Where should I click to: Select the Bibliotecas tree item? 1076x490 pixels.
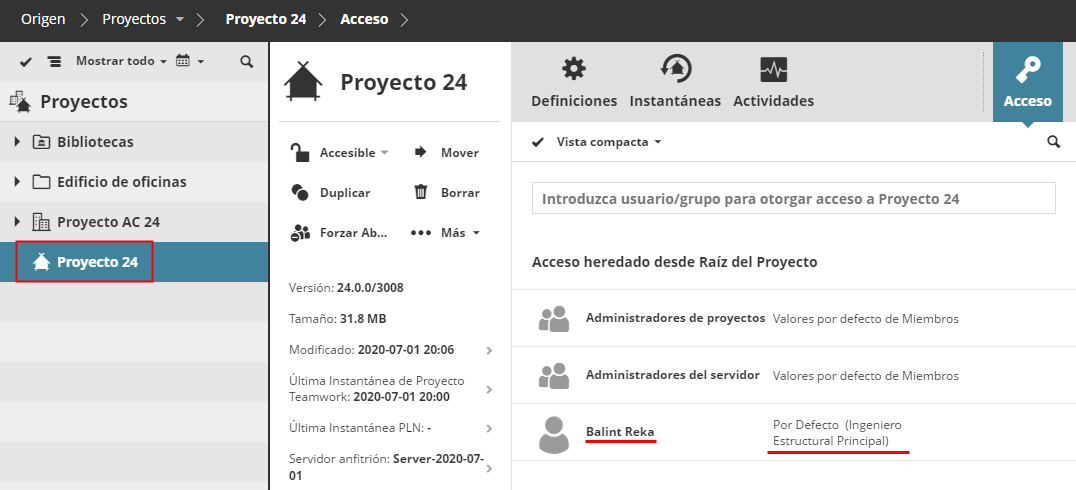(x=134, y=142)
